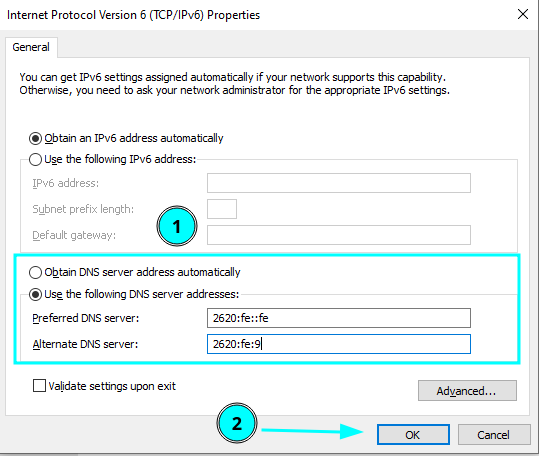This screenshot has height=456, width=539.
Task: Close the IPv6 Properties window
Action: coord(523,14)
